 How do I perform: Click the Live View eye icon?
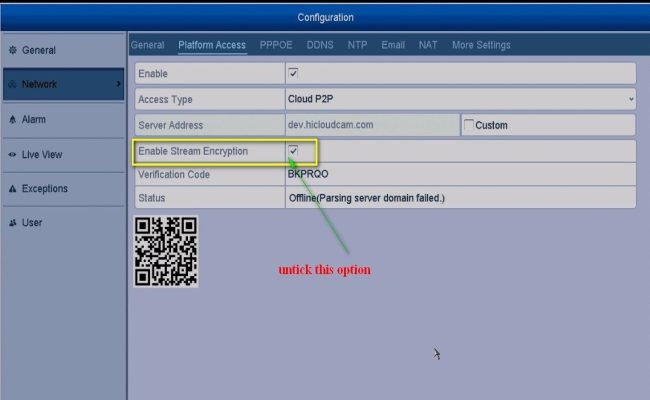(x=13, y=155)
